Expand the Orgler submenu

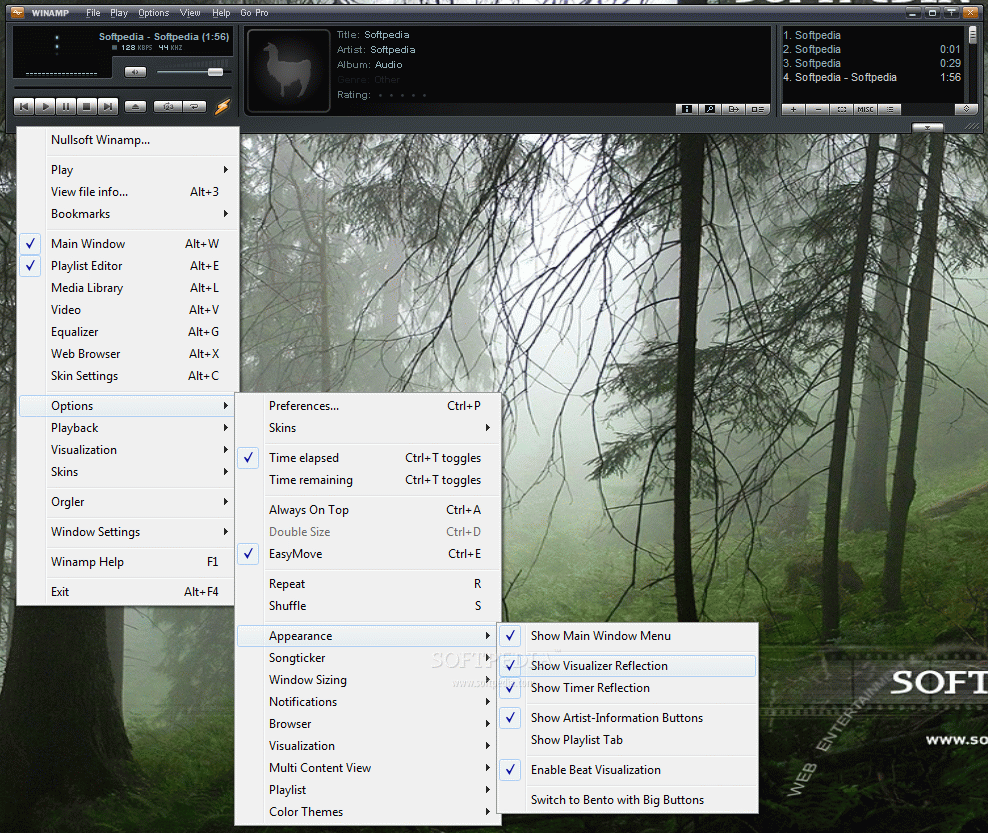[x=128, y=502]
